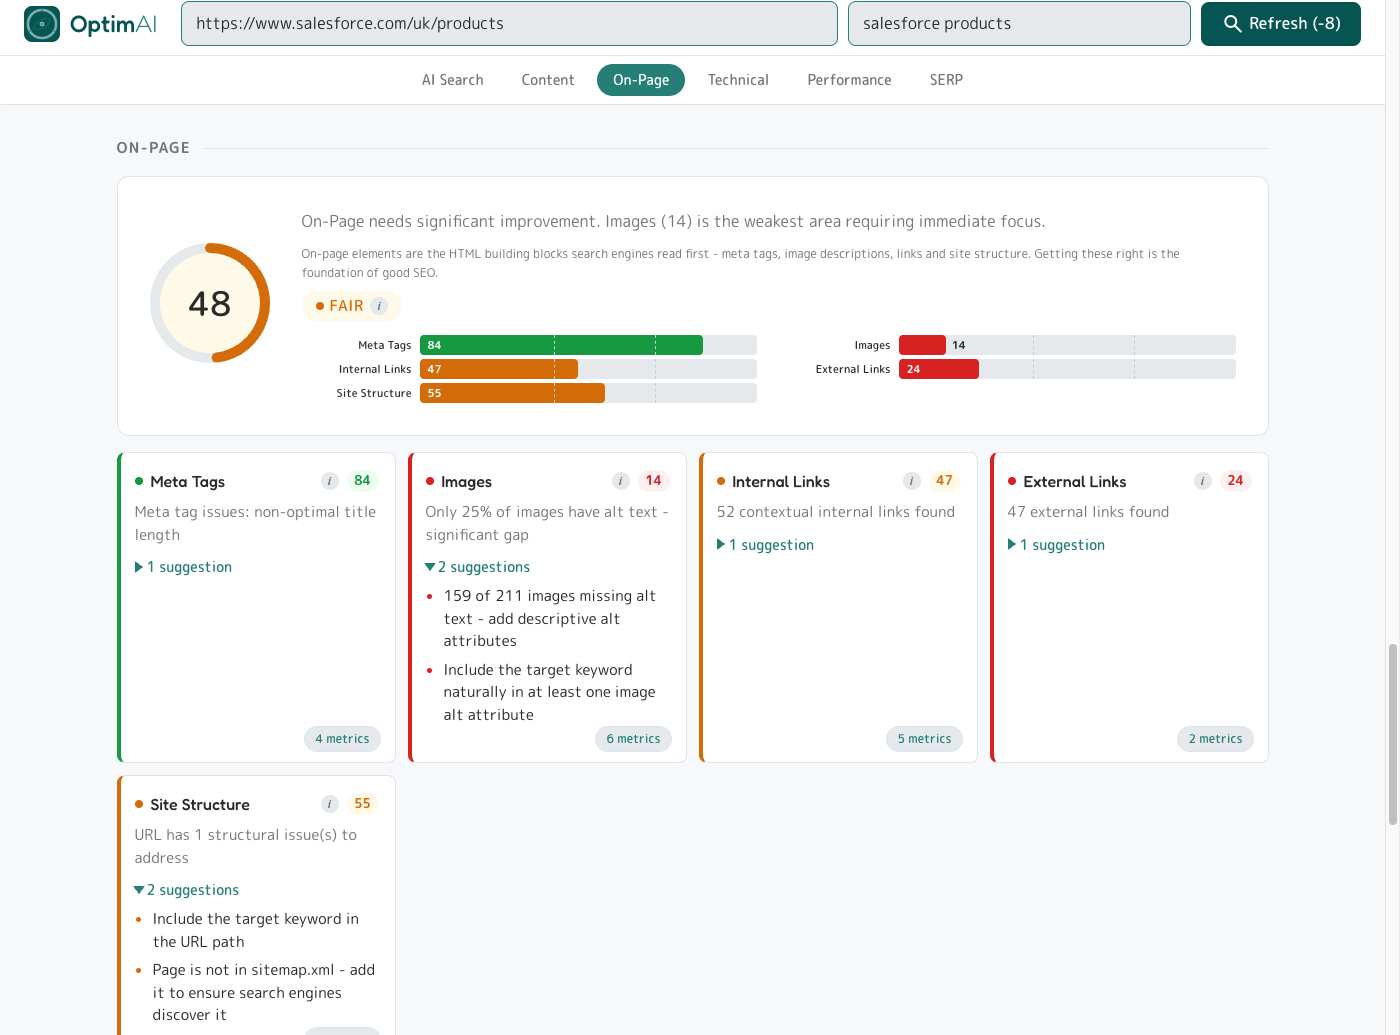Click the Internal Links card title
The image size is (1400, 1035).
point(781,482)
